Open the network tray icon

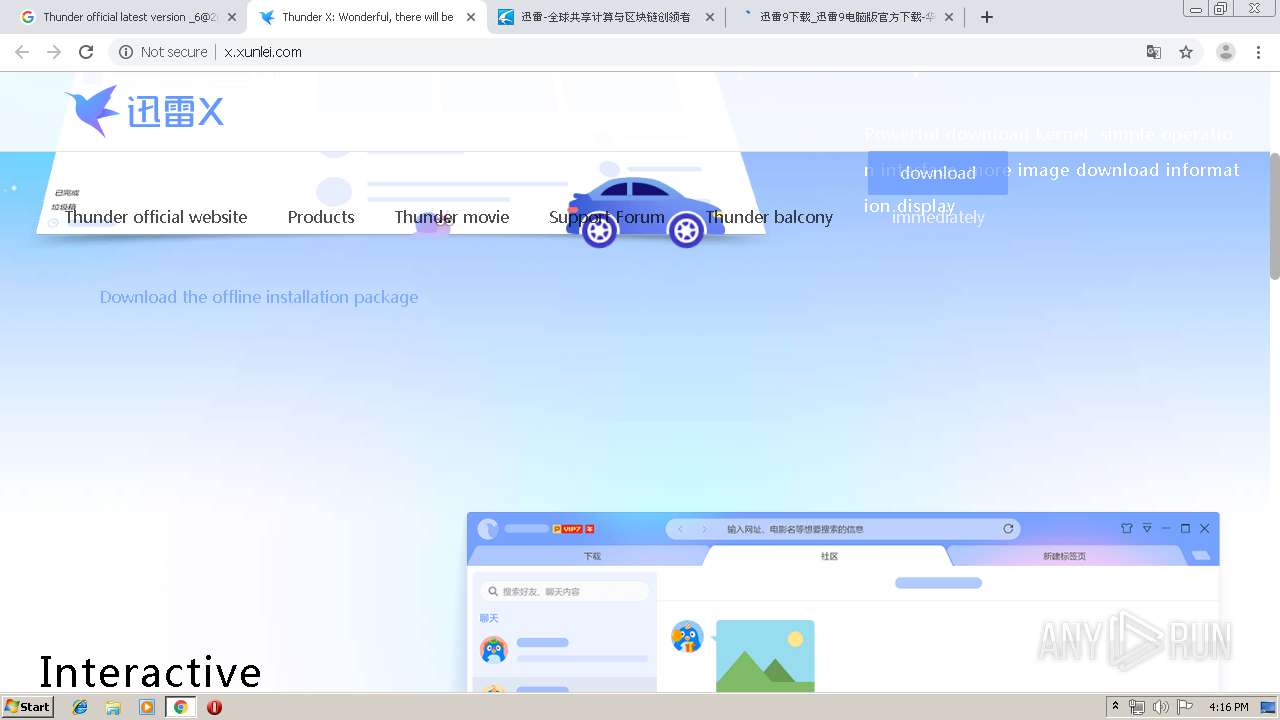pyautogui.click(x=1137, y=707)
